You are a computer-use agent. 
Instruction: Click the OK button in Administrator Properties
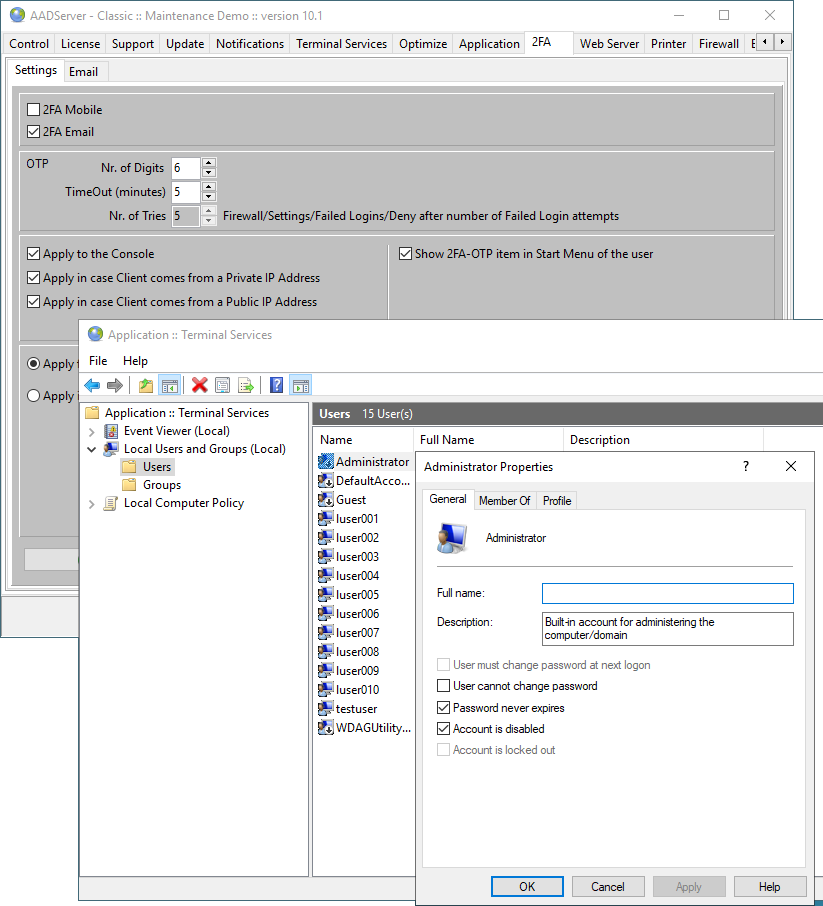coord(527,886)
